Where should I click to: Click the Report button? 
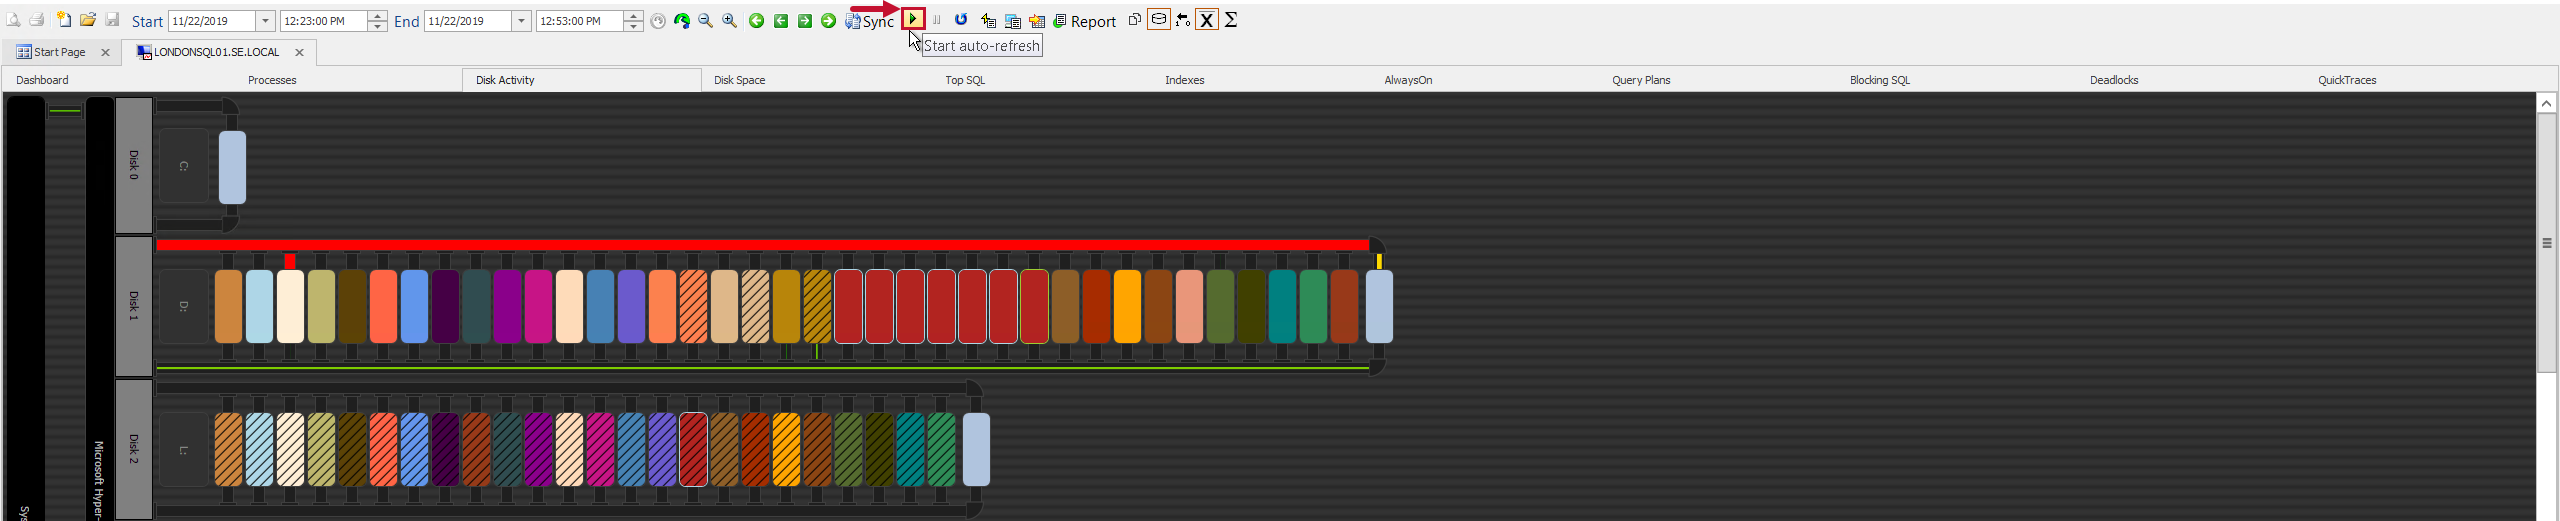(1085, 21)
